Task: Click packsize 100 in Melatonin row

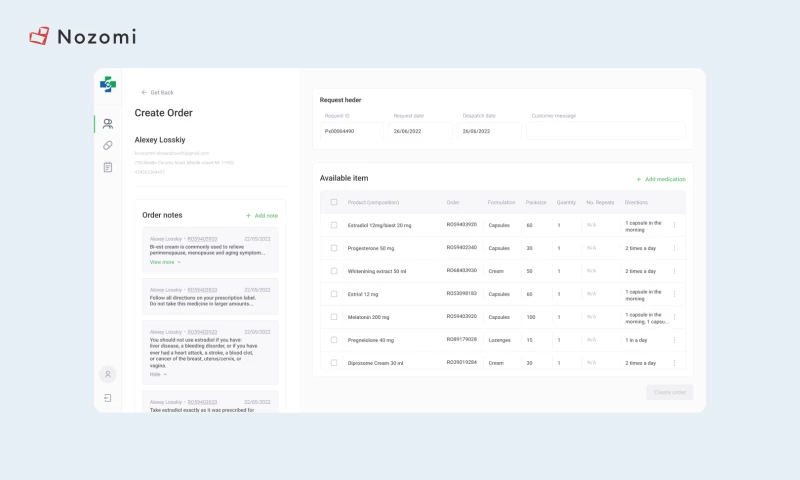Action: coord(531,317)
